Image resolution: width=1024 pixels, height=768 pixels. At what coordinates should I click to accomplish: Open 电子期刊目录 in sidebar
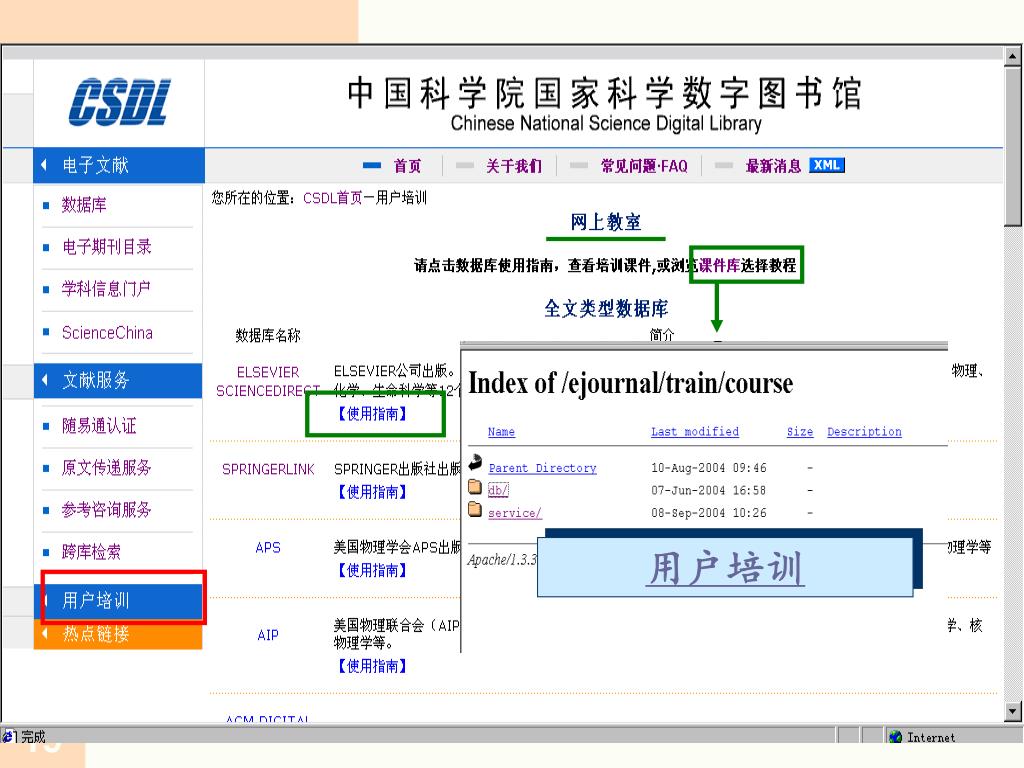coord(107,247)
